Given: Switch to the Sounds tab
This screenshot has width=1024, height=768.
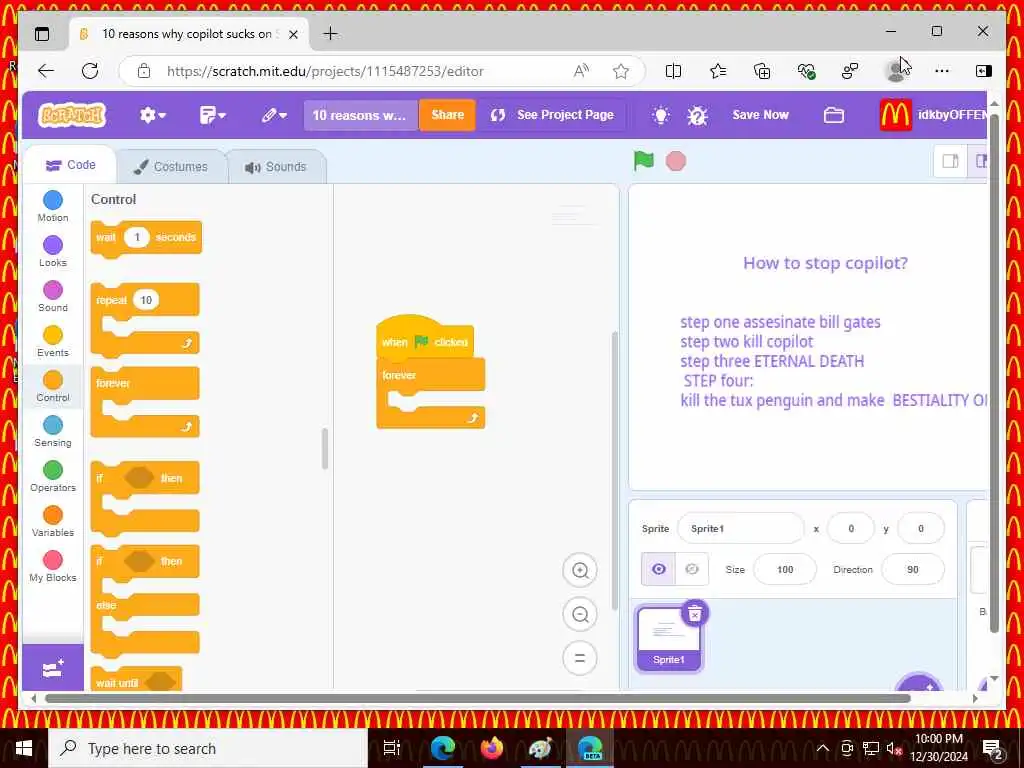Looking at the screenshot, I should click(x=276, y=167).
